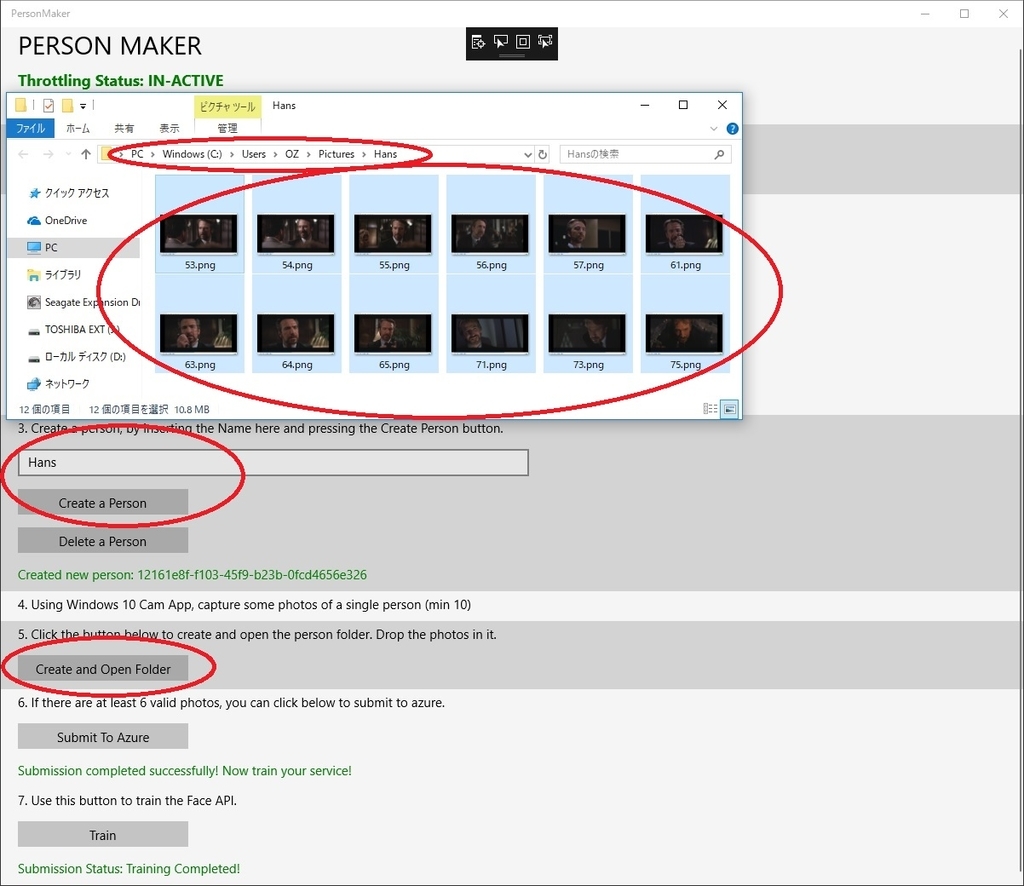Select ローカル ディスク (D:) in navigation pane
Screen dimensions: 1024x886
click(x=85, y=357)
